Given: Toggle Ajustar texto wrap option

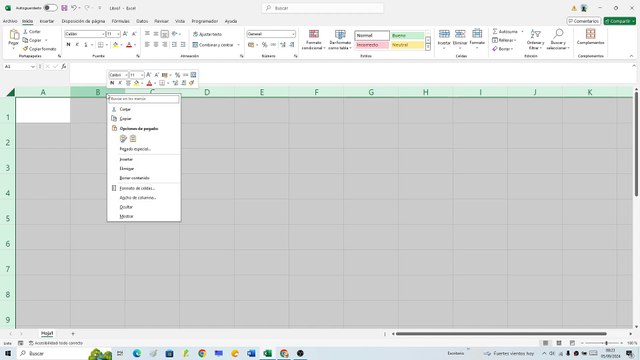Looking at the screenshot, I should (207, 34).
